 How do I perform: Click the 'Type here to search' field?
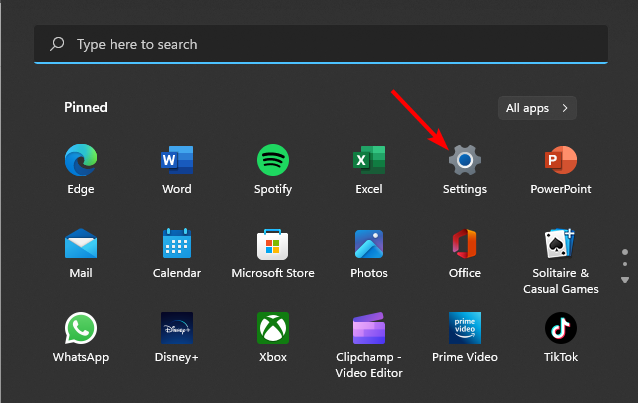click(x=321, y=44)
